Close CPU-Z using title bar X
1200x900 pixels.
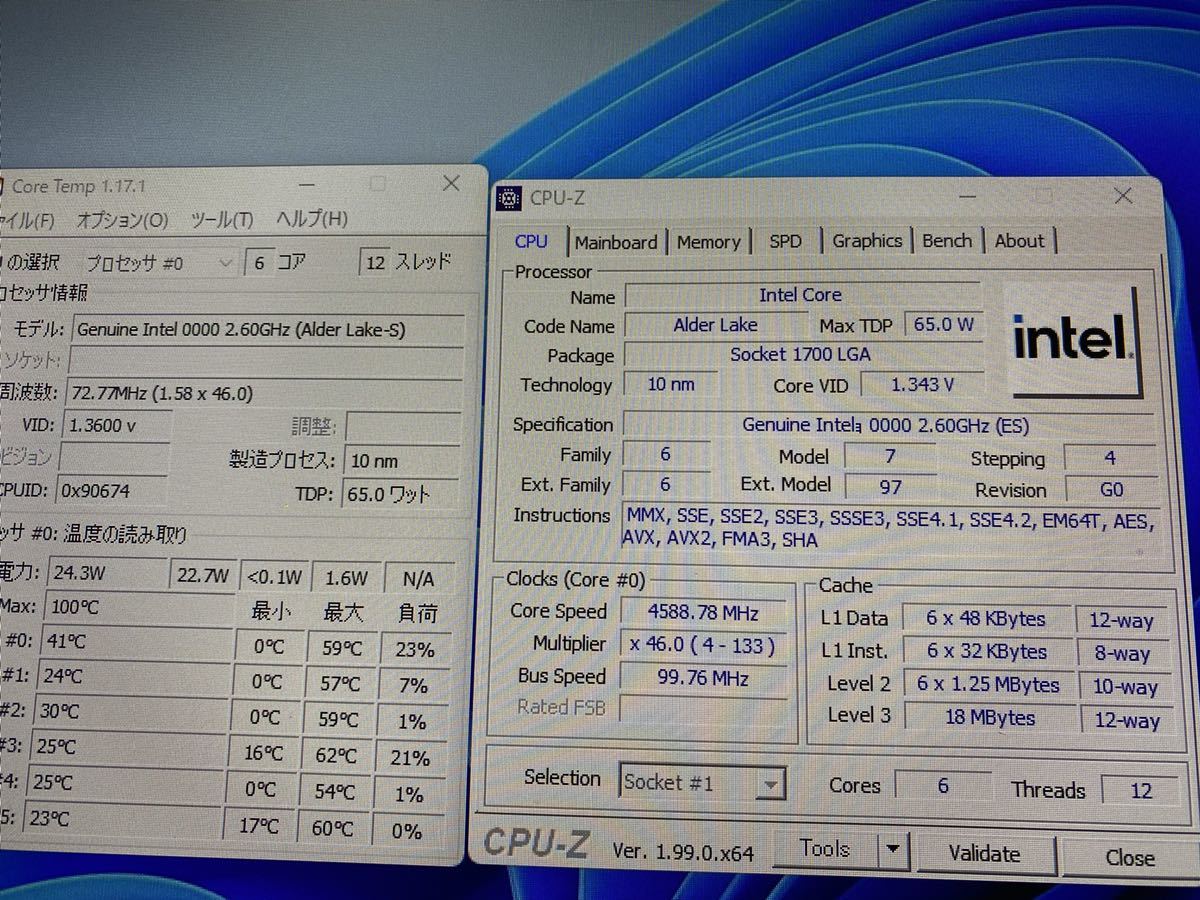point(1125,196)
